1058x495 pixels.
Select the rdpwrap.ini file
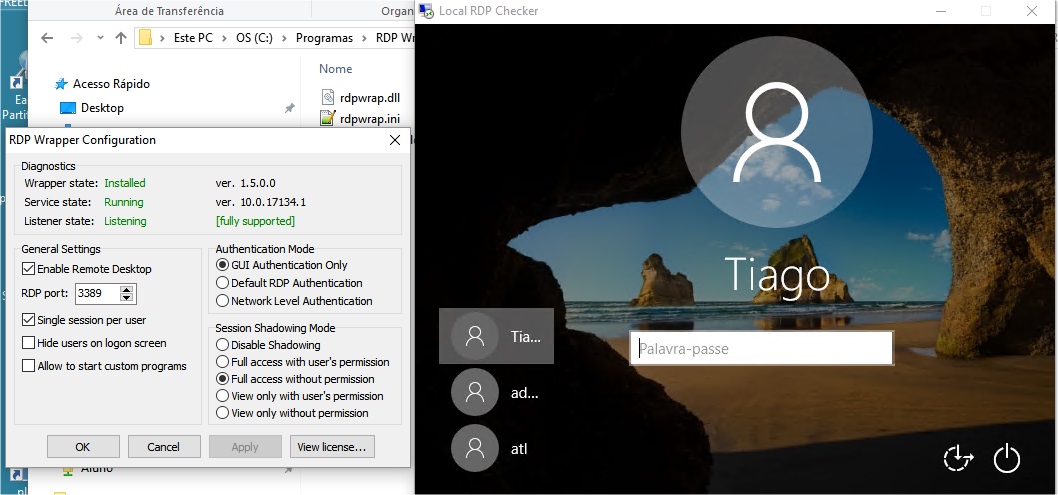click(370, 119)
